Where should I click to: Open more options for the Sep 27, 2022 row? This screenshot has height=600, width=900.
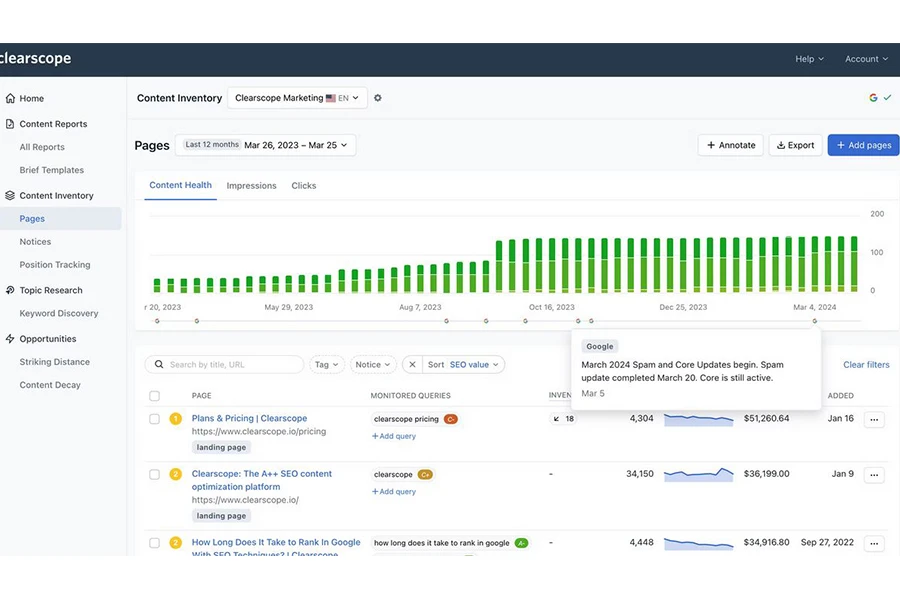(x=874, y=543)
